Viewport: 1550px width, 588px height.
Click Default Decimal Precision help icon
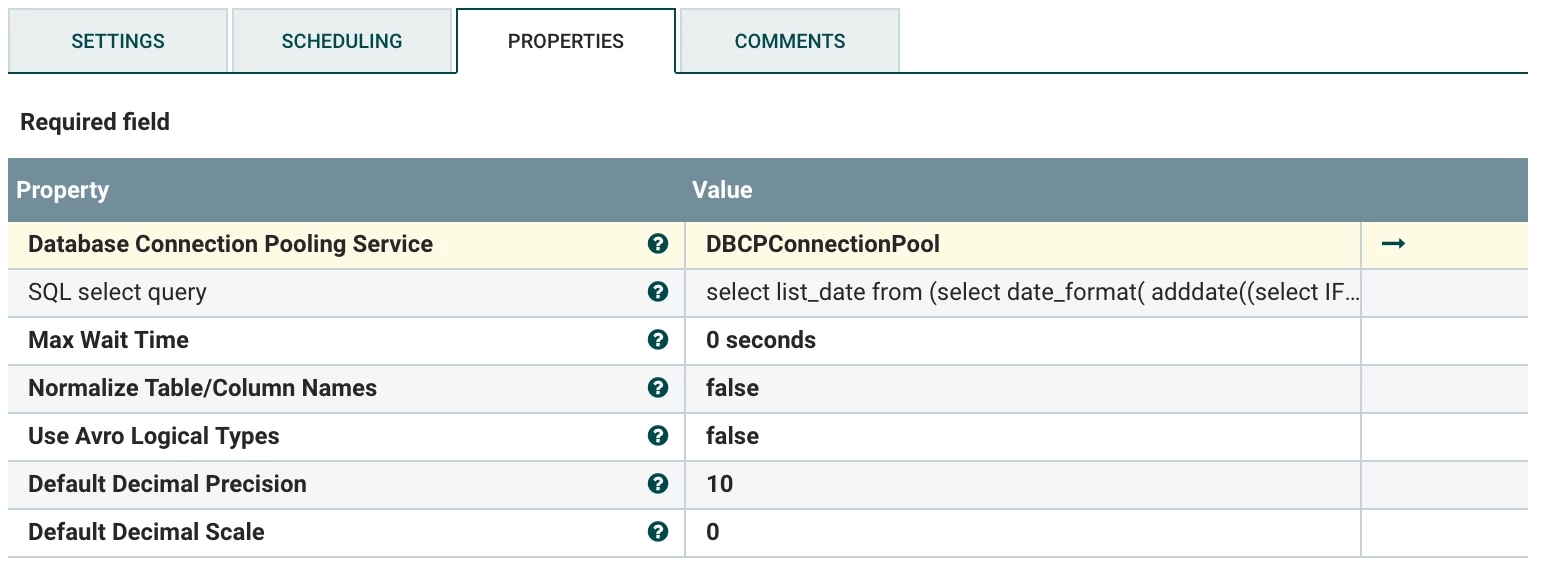[x=657, y=484]
